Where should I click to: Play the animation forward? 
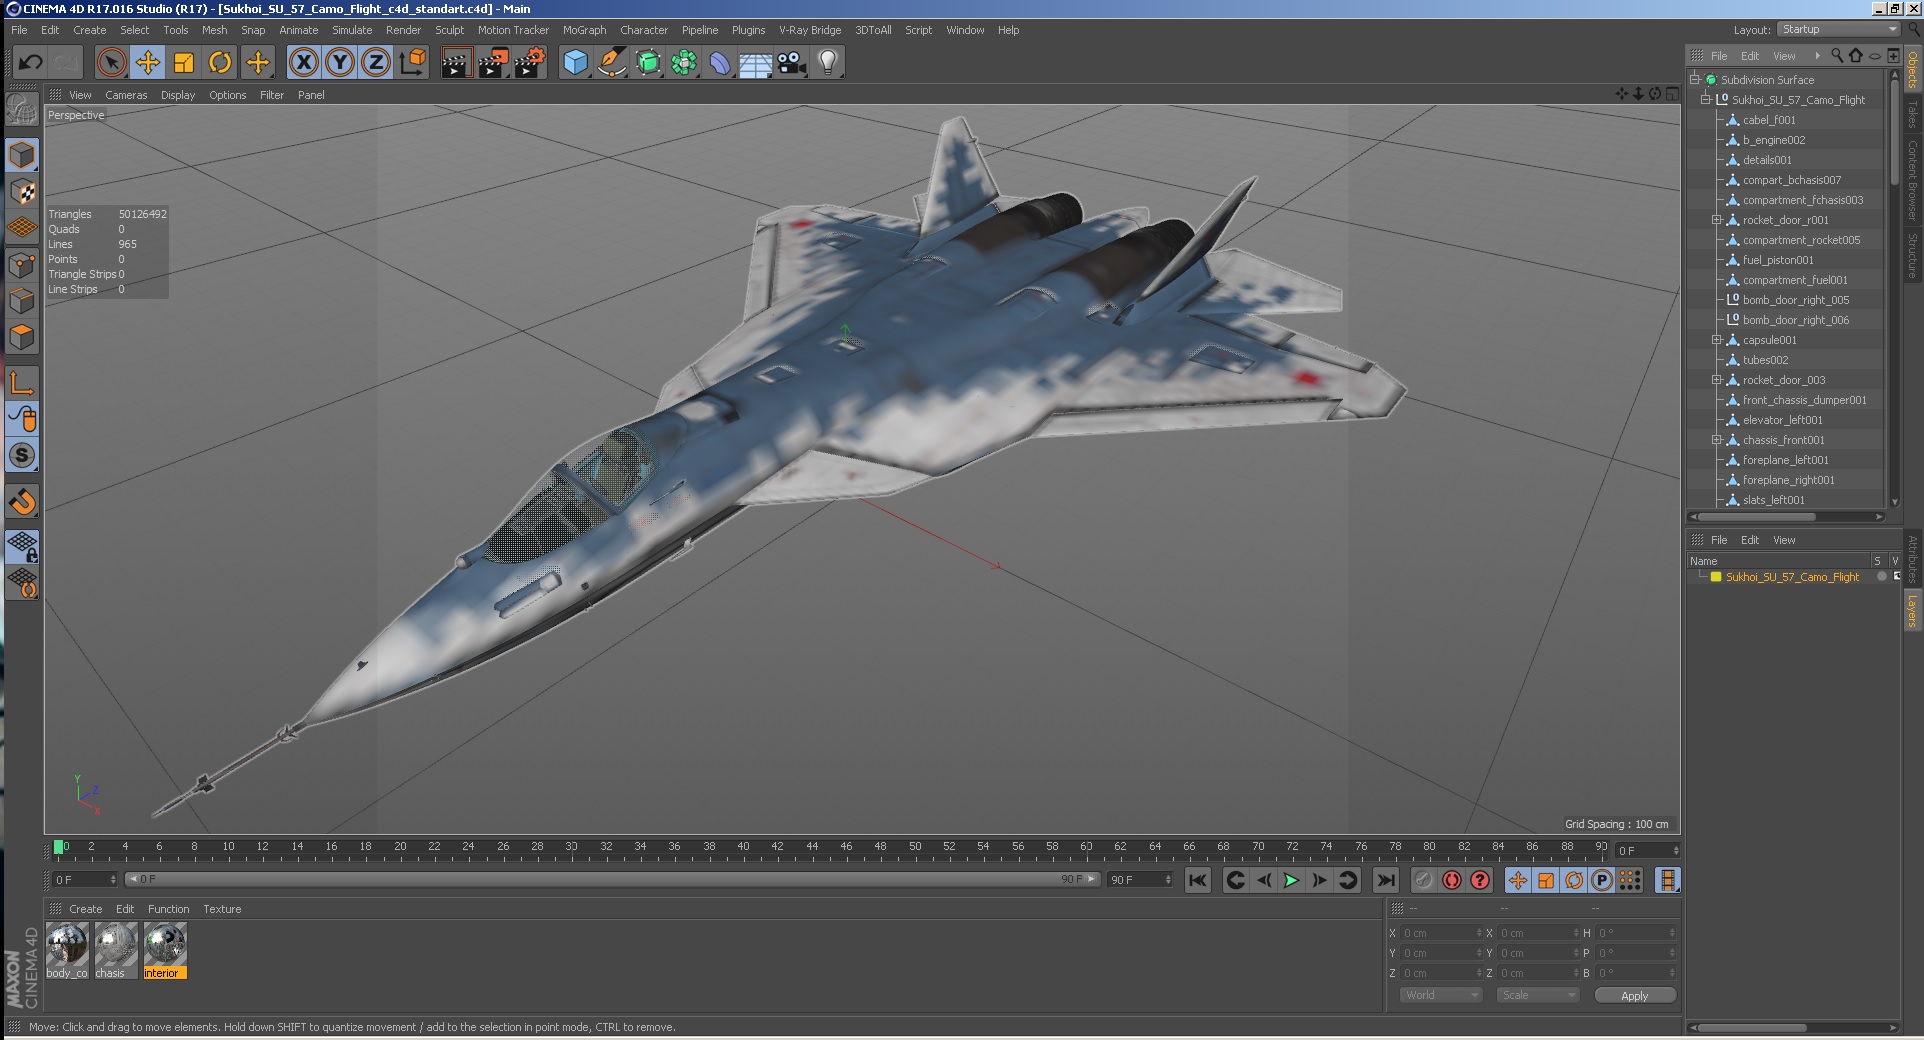point(1291,880)
